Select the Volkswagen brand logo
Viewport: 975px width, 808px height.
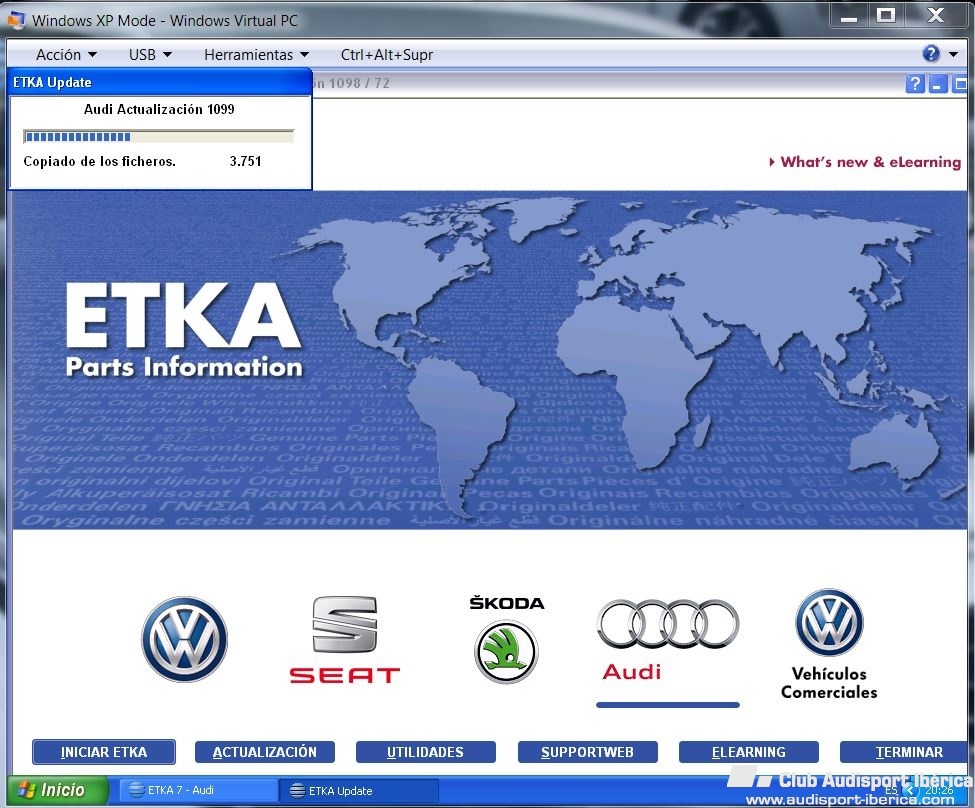185,639
